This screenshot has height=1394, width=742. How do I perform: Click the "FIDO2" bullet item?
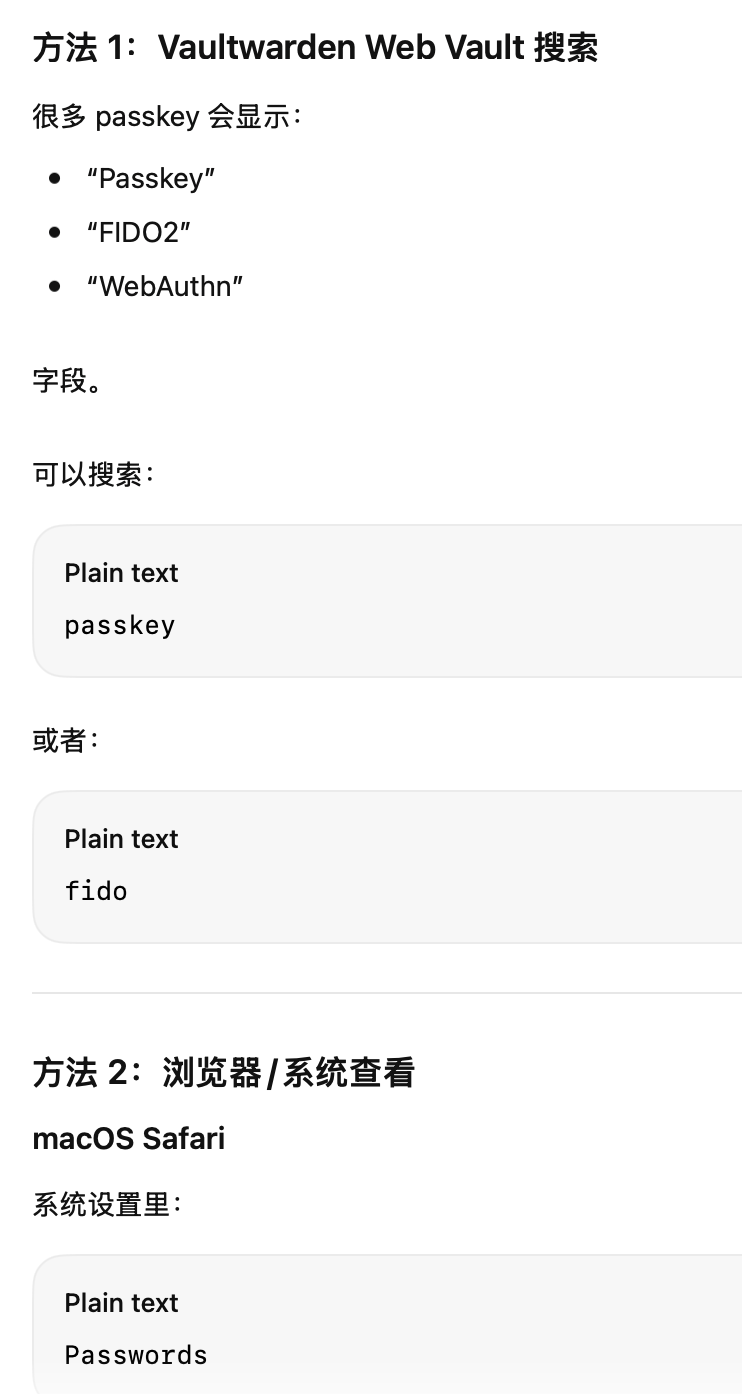138,233
